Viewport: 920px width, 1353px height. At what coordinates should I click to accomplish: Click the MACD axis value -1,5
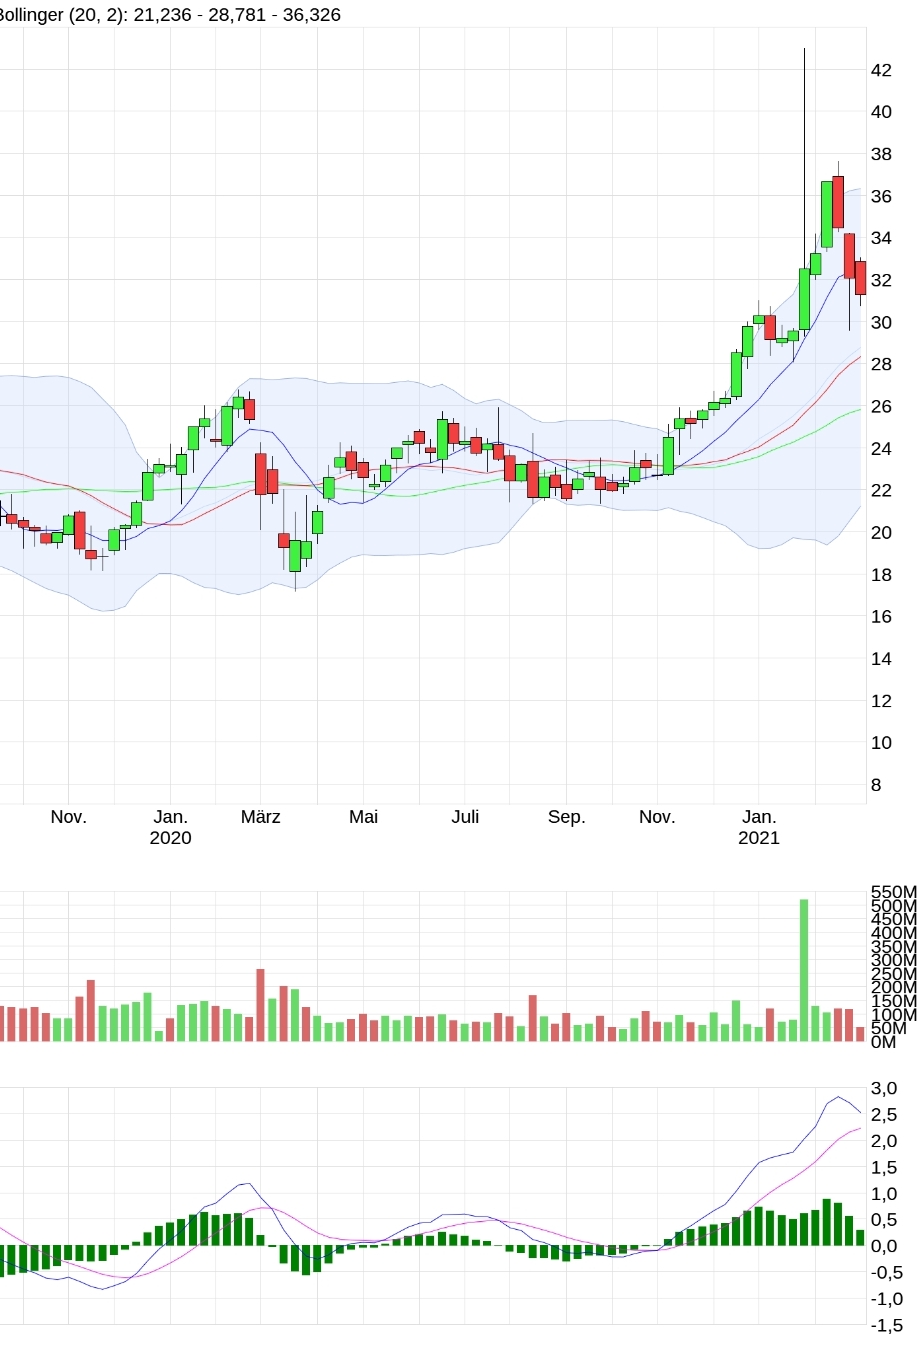[887, 1326]
